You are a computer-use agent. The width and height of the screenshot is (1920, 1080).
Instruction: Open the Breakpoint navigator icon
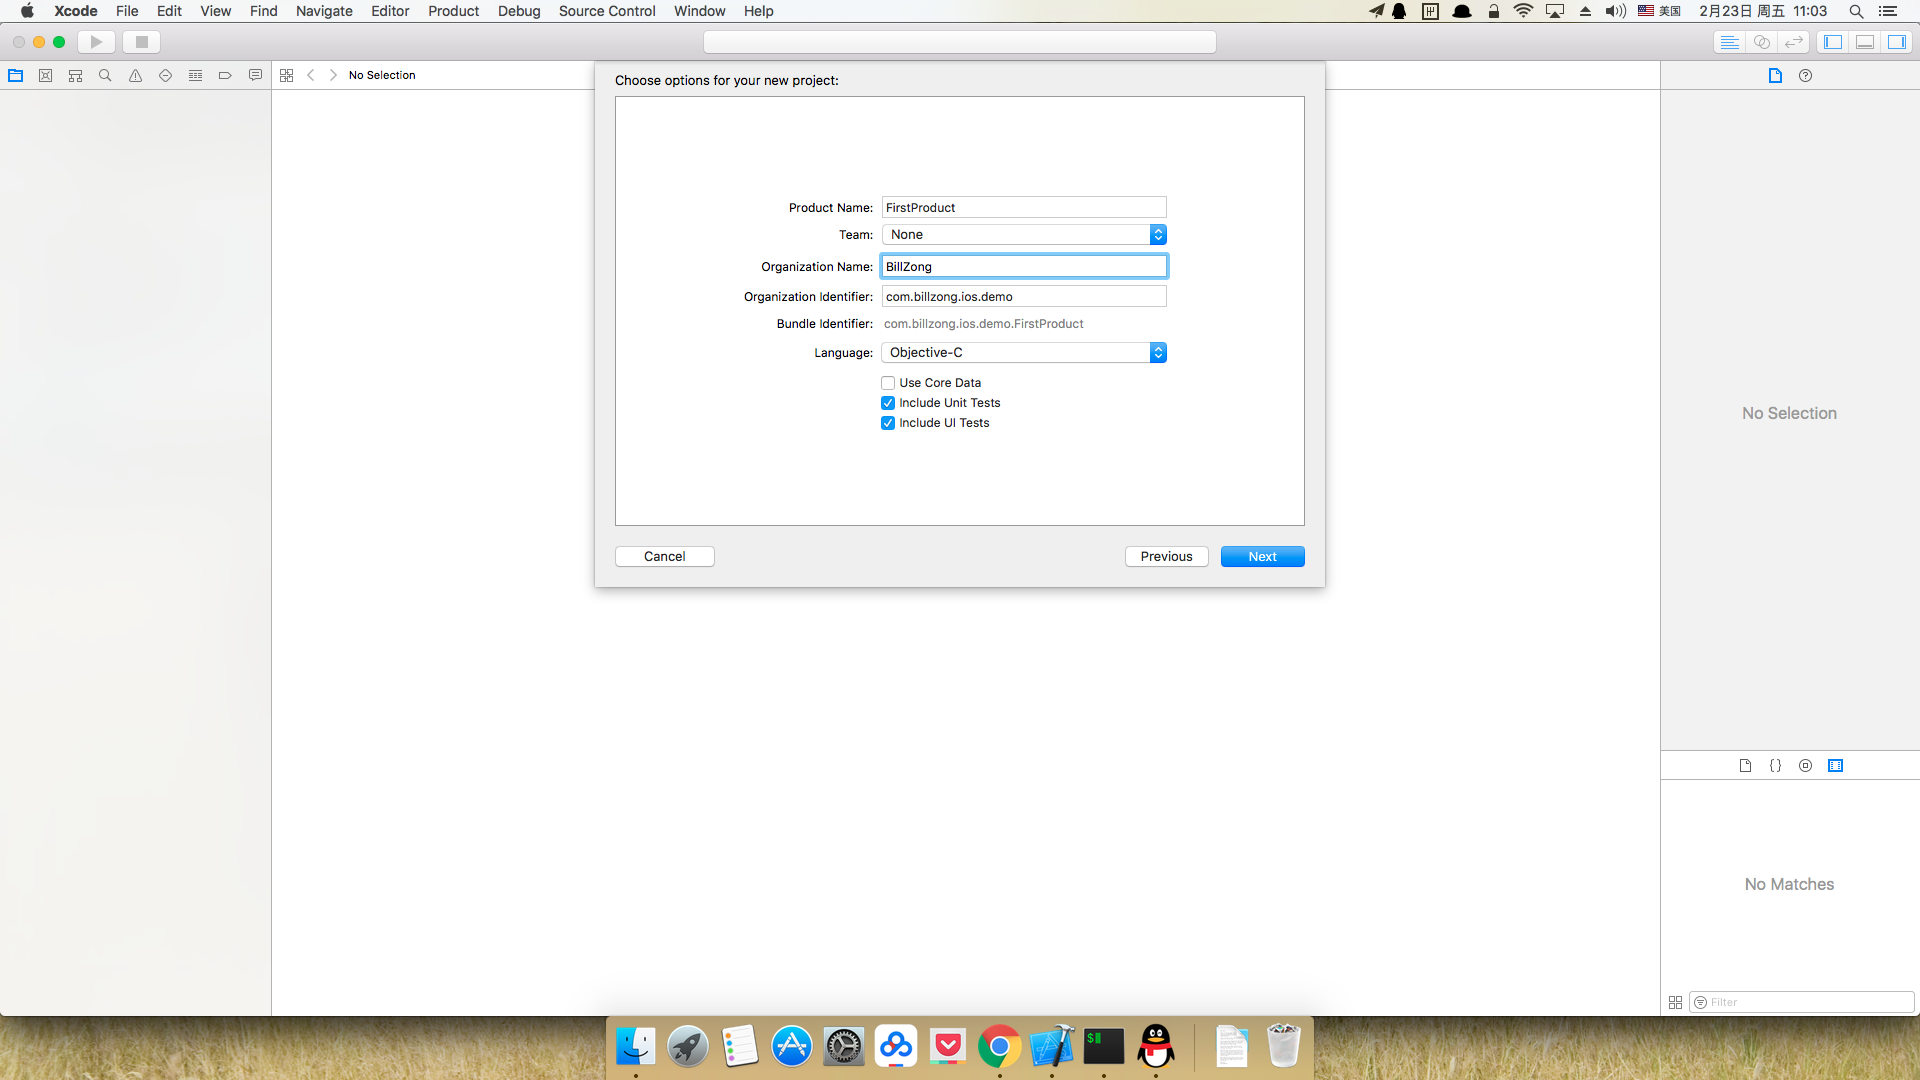point(225,75)
